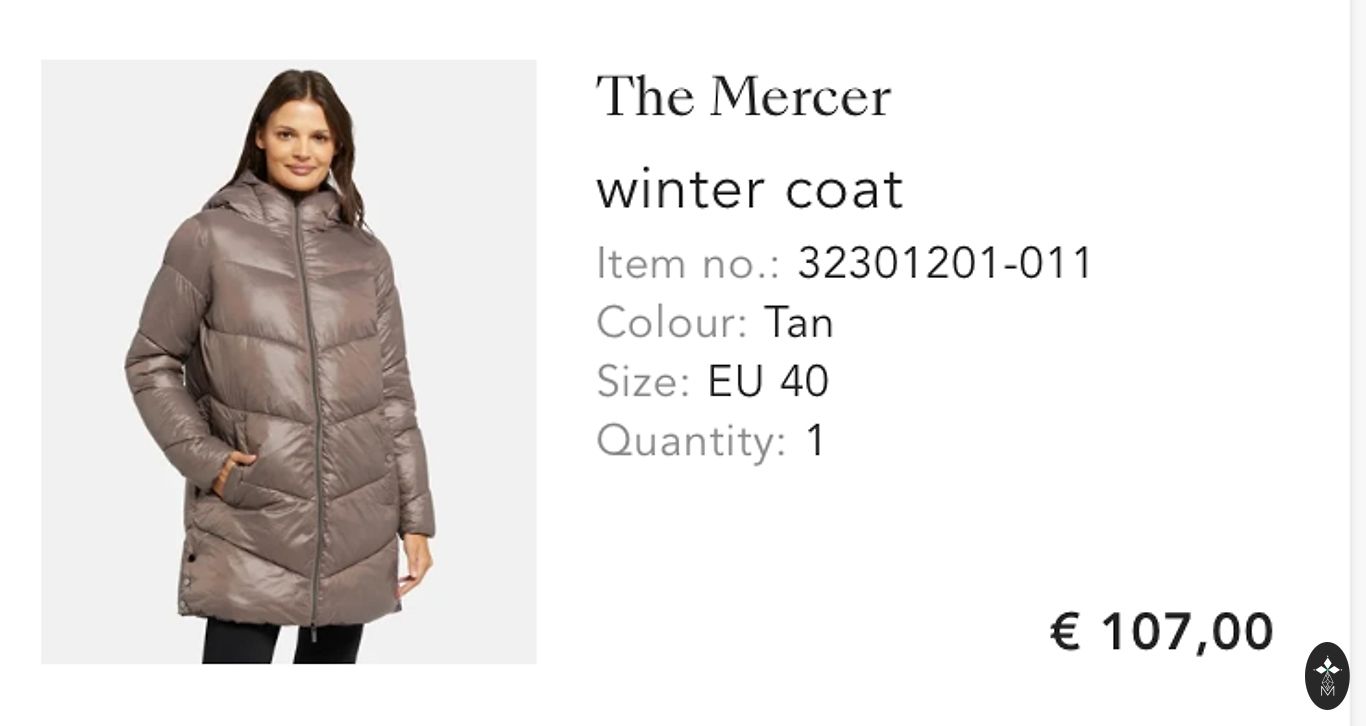Click the Size label
1366x726 pixels.
point(643,381)
